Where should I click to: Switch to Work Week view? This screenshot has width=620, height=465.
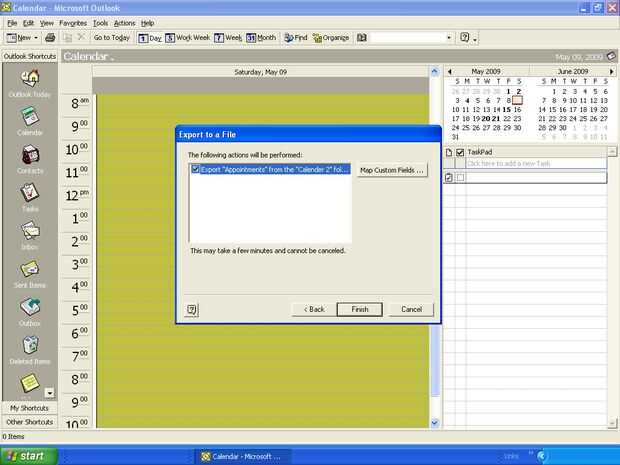pyautogui.click(x=187, y=38)
